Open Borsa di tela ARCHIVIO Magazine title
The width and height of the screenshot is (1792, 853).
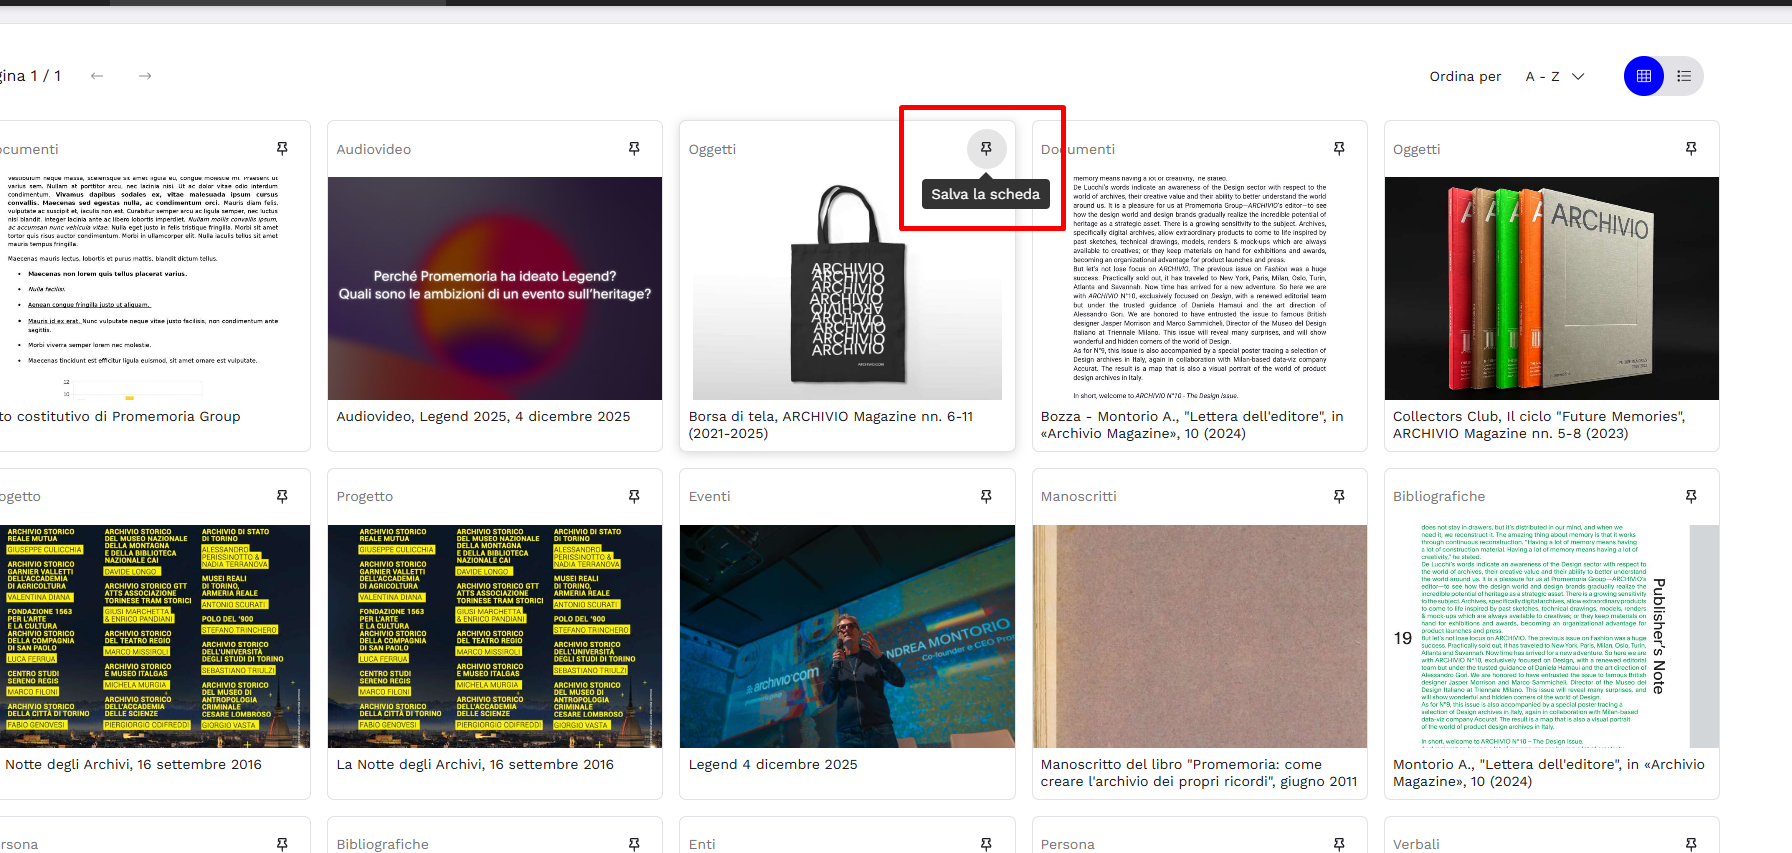click(831, 425)
